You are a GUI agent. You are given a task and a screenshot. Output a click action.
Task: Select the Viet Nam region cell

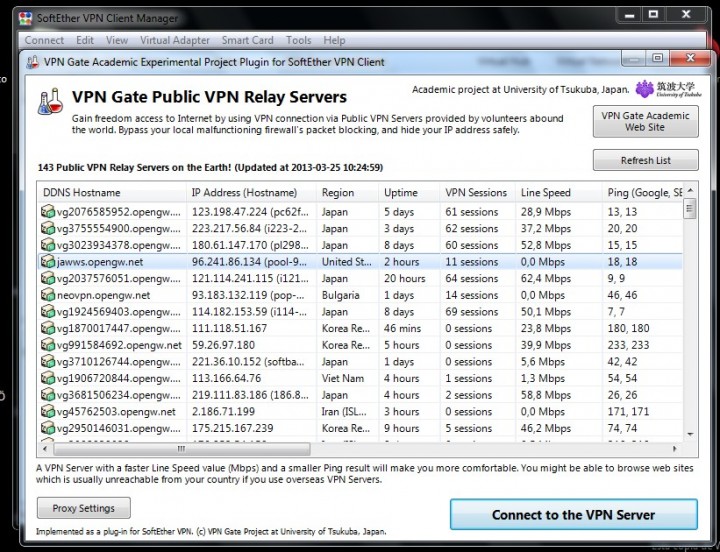click(343, 378)
